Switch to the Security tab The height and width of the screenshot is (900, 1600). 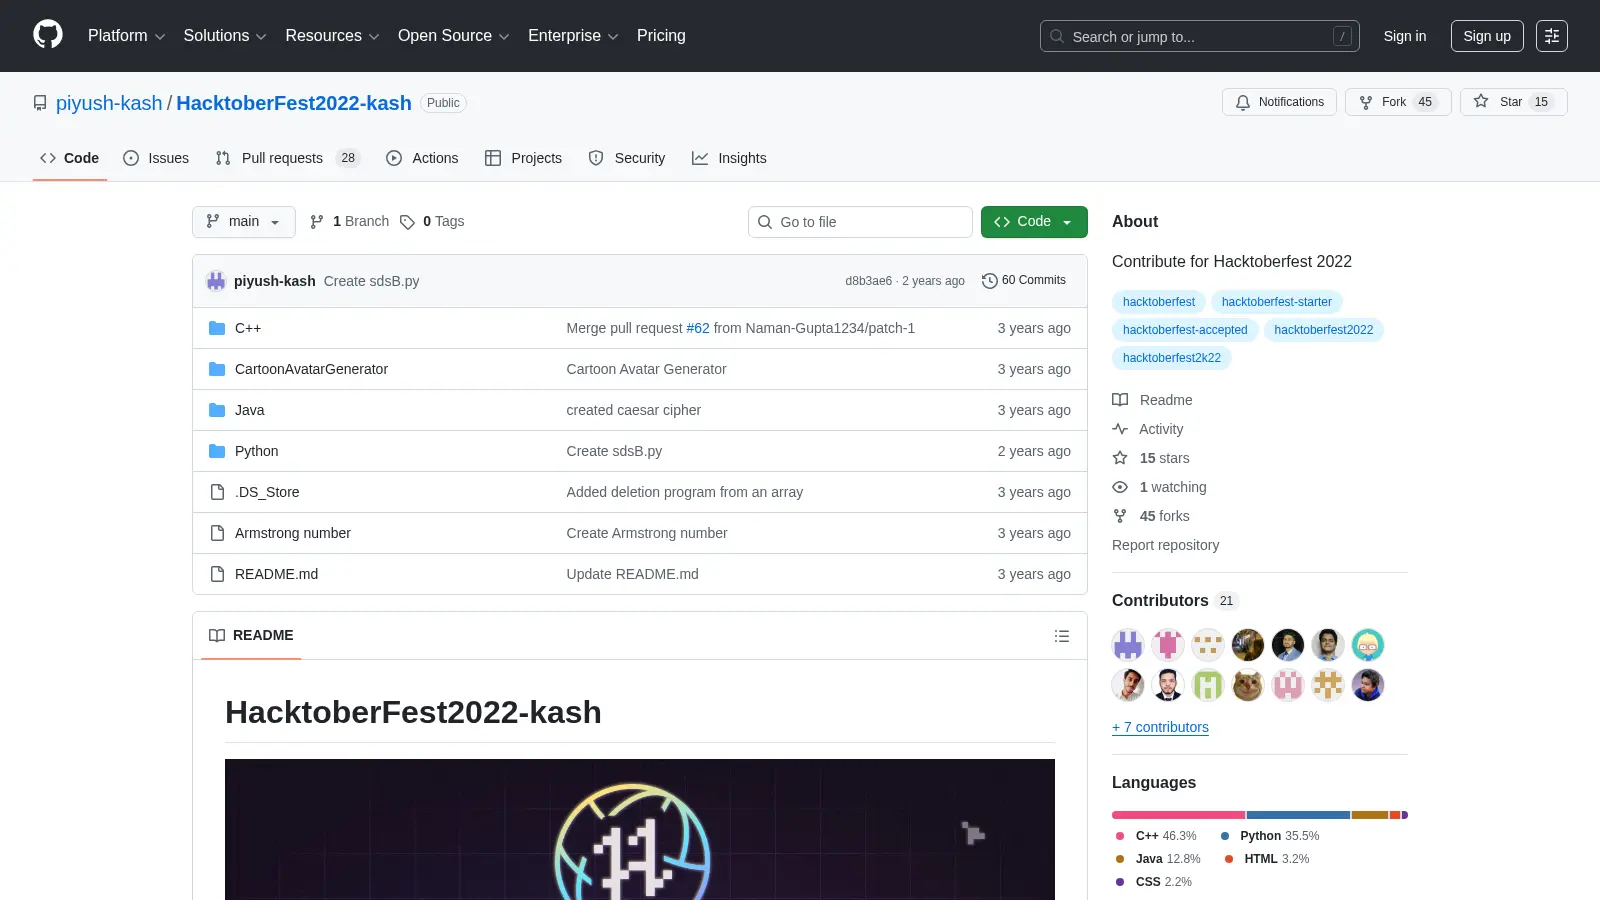(x=627, y=158)
